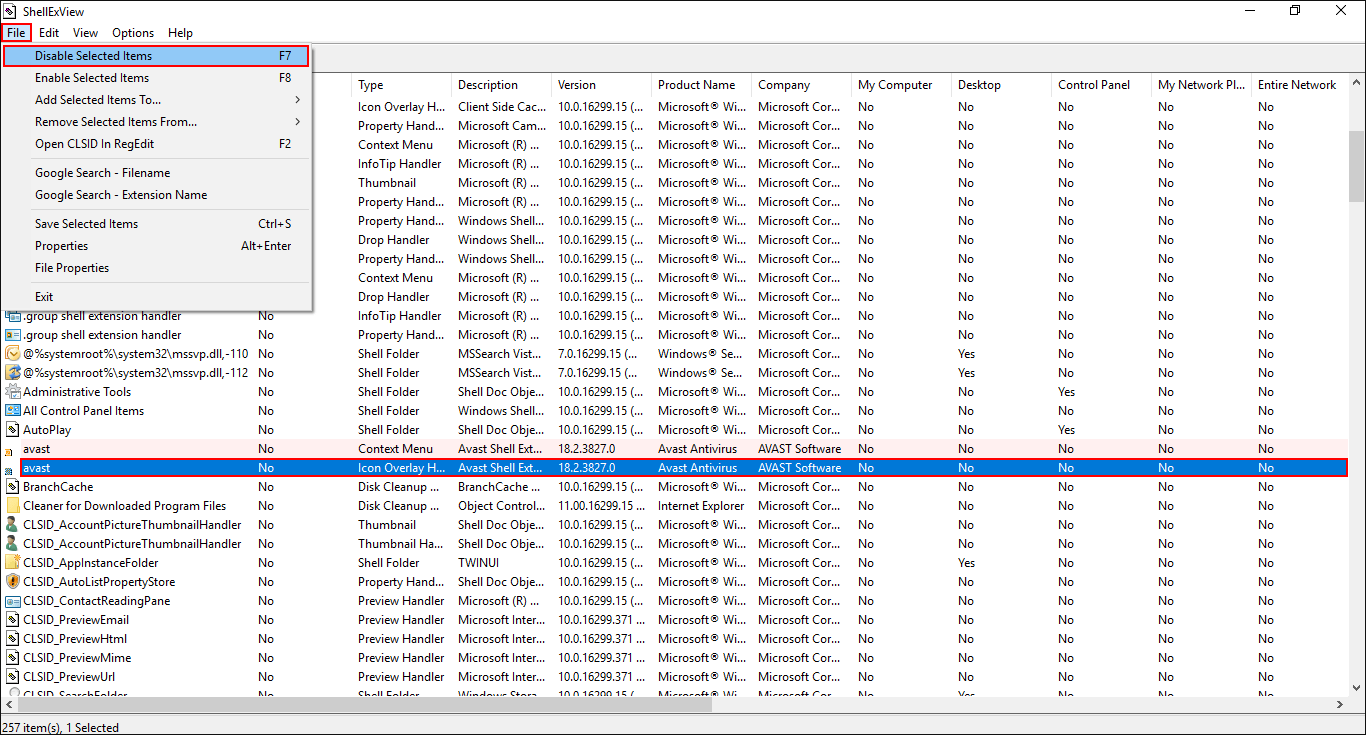Click the "Yes" Control Panel cell of AutoPlay row
The height and width of the screenshot is (735, 1366).
[x=1066, y=430]
